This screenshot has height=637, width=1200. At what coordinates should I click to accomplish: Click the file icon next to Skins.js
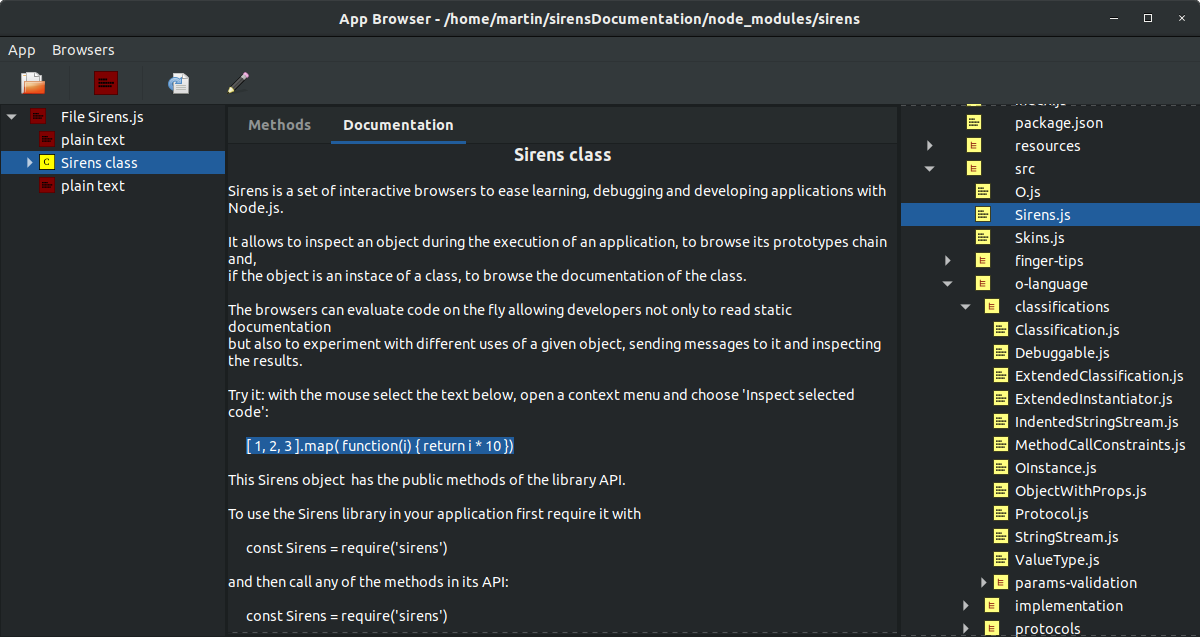tap(983, 238)
